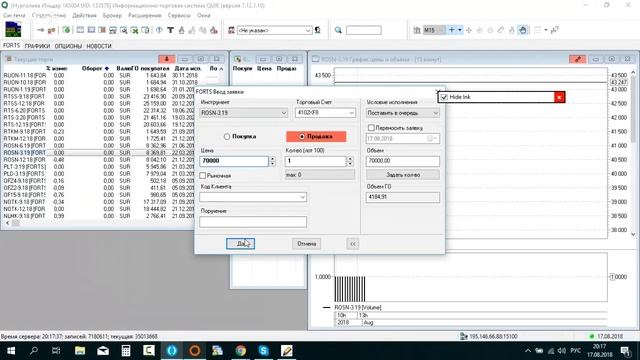The width and height of the screenshot is (640, 360).
Task: Open the line style dropdown arrow in chart toolbar
Action: point(546,30)
